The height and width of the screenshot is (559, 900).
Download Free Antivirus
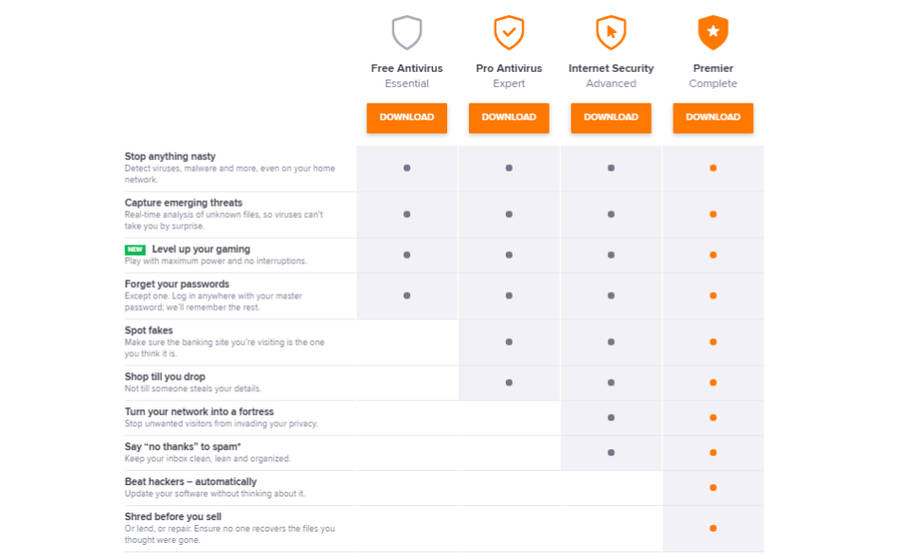pyautogui.click(x=406, y=118)
